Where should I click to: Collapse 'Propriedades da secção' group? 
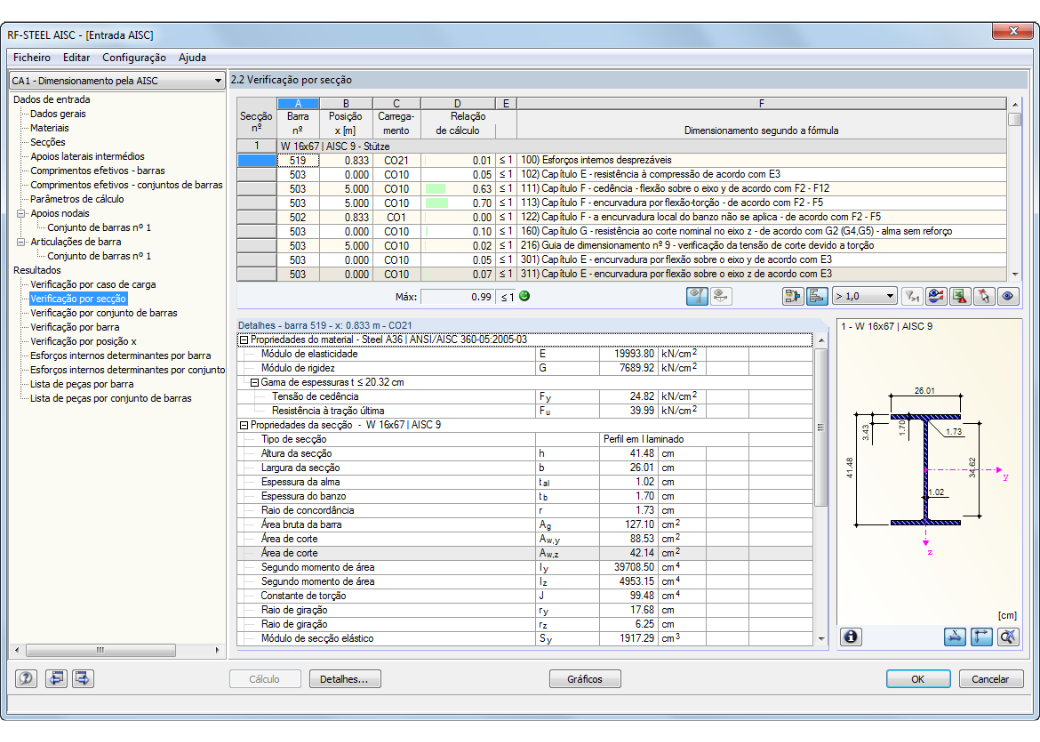point(243,425)
